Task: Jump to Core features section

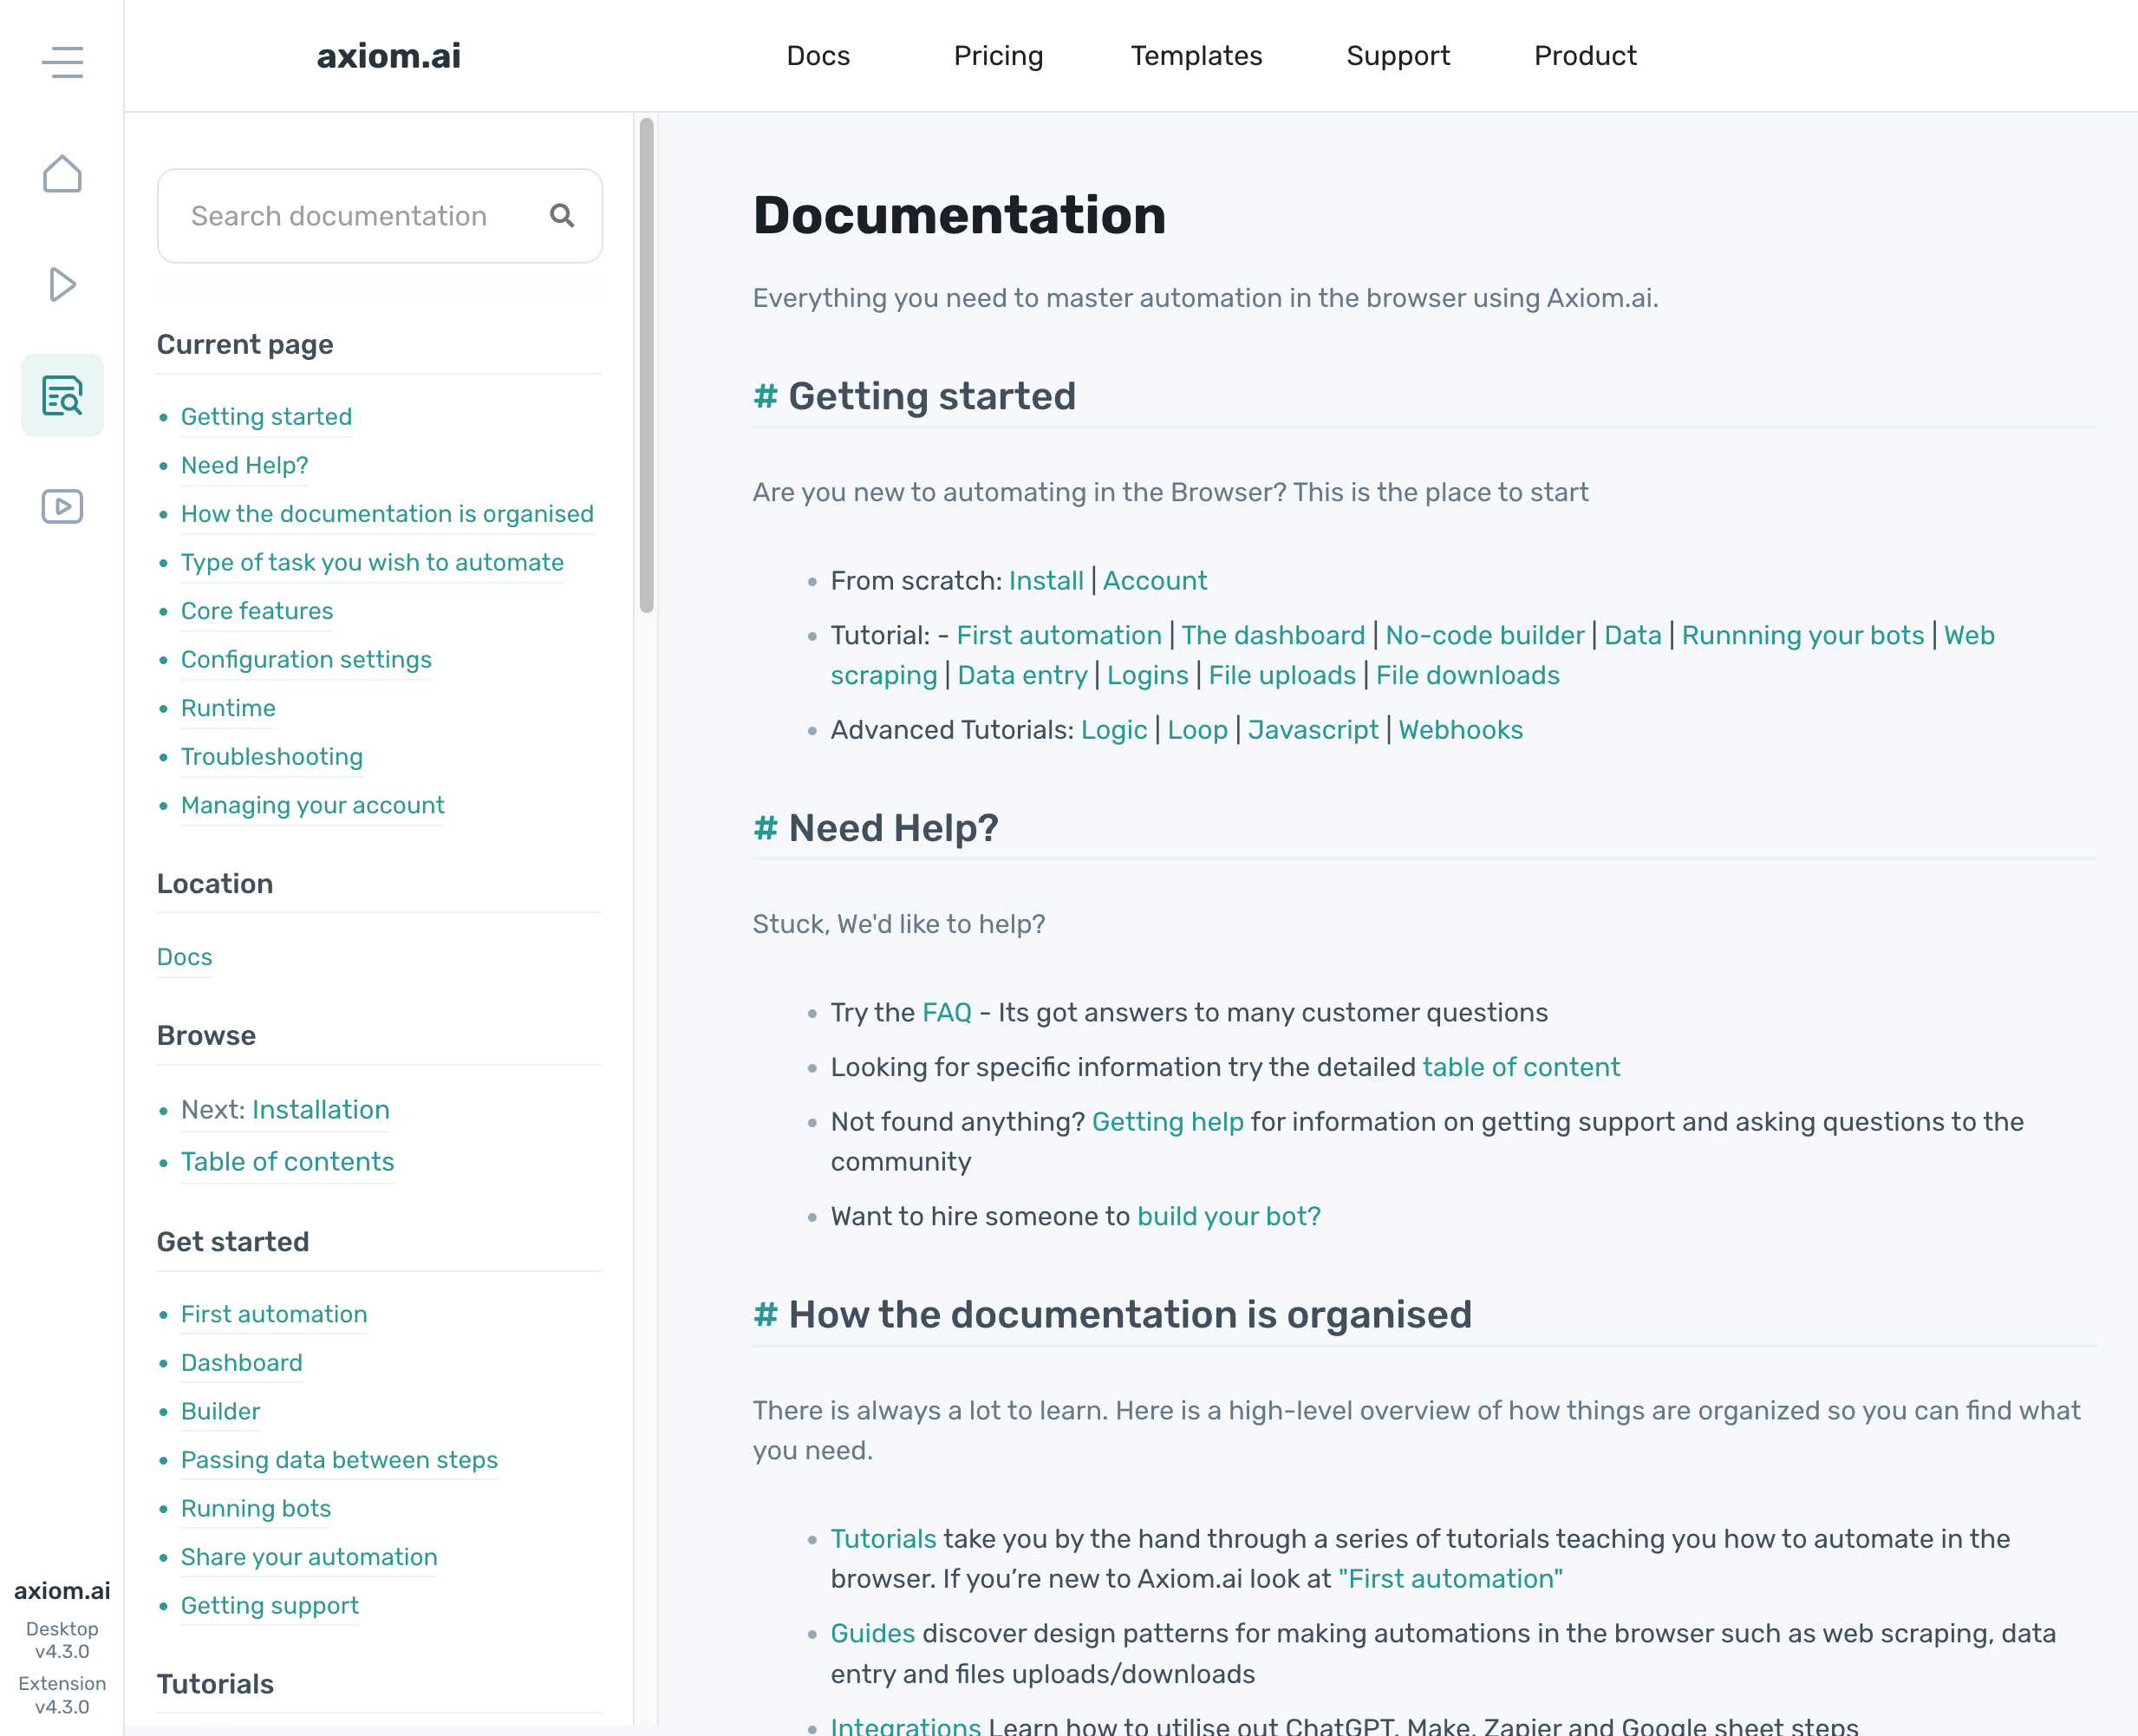Action: click(x=257, y=611)
